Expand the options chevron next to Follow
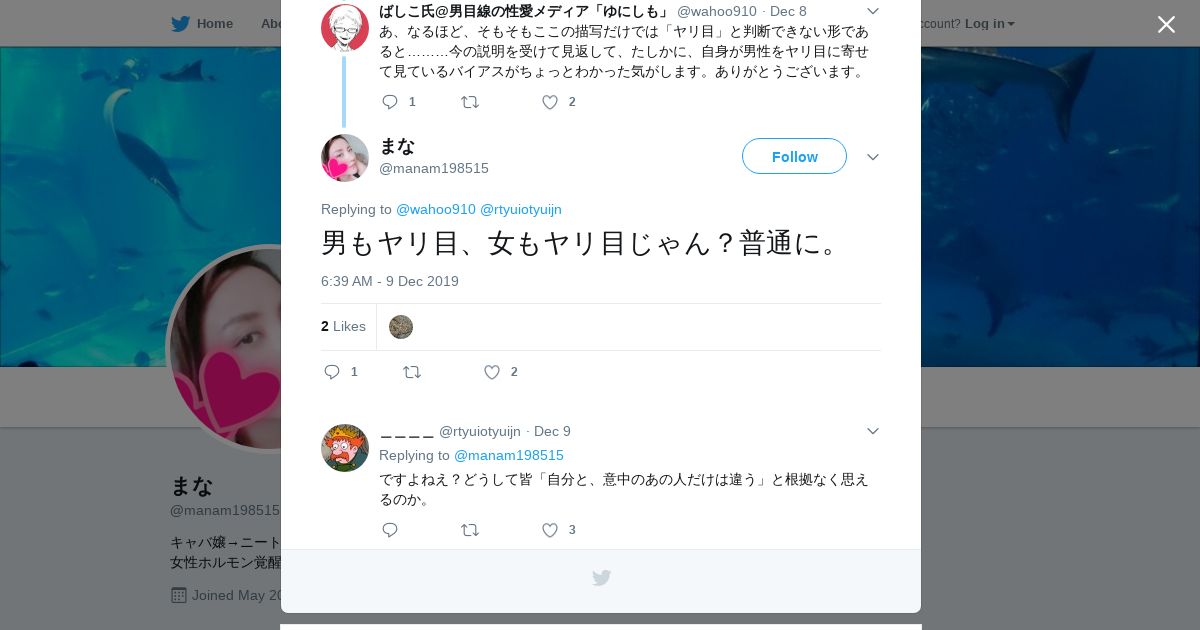The image size is (1200, 630). coord(872,157)
